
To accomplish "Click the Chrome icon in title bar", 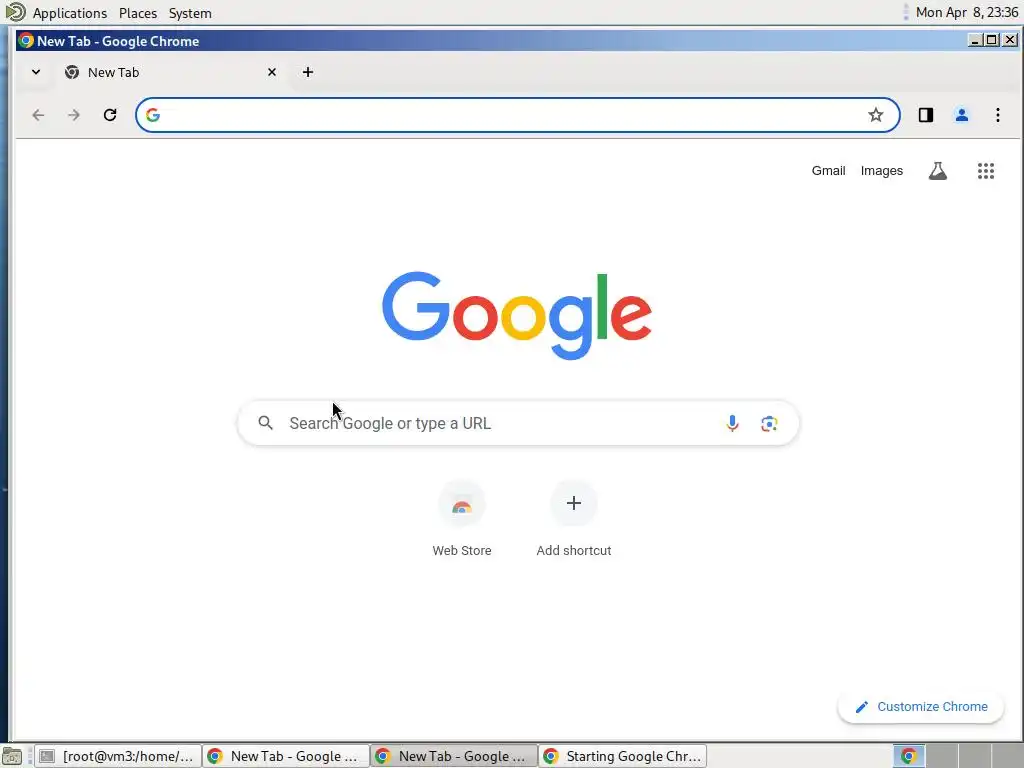I will click(x=26, y=40).
